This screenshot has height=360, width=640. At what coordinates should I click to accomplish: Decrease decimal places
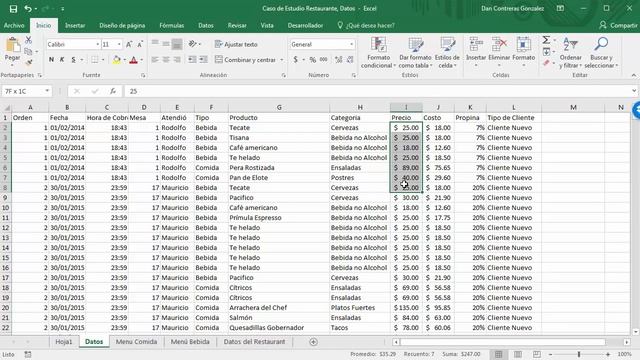350,60
